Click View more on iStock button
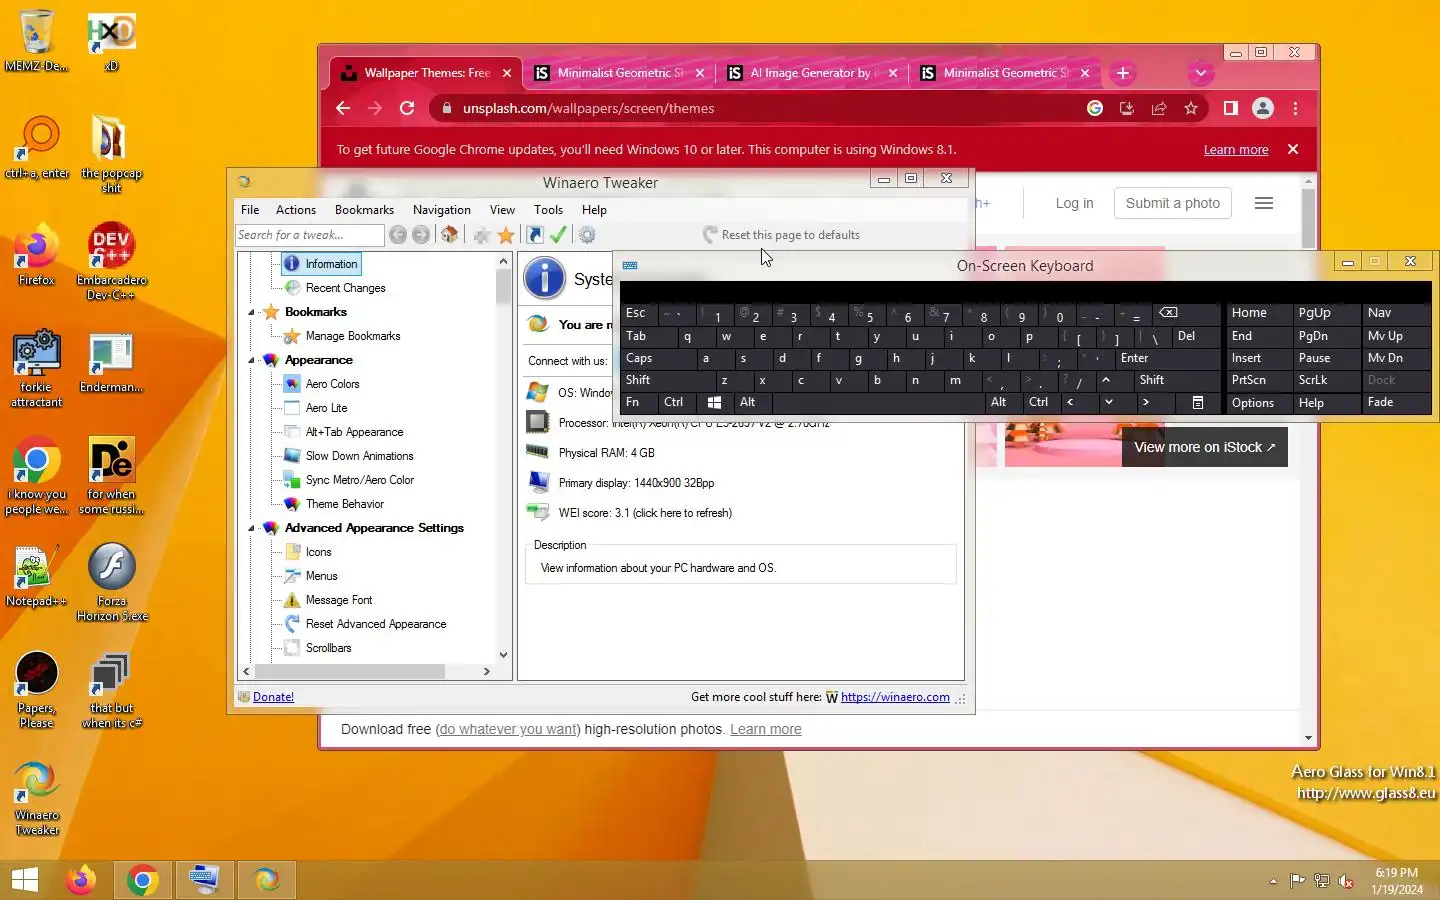The width and height of the screenshot is (1440, 900). click(1204, 447)
